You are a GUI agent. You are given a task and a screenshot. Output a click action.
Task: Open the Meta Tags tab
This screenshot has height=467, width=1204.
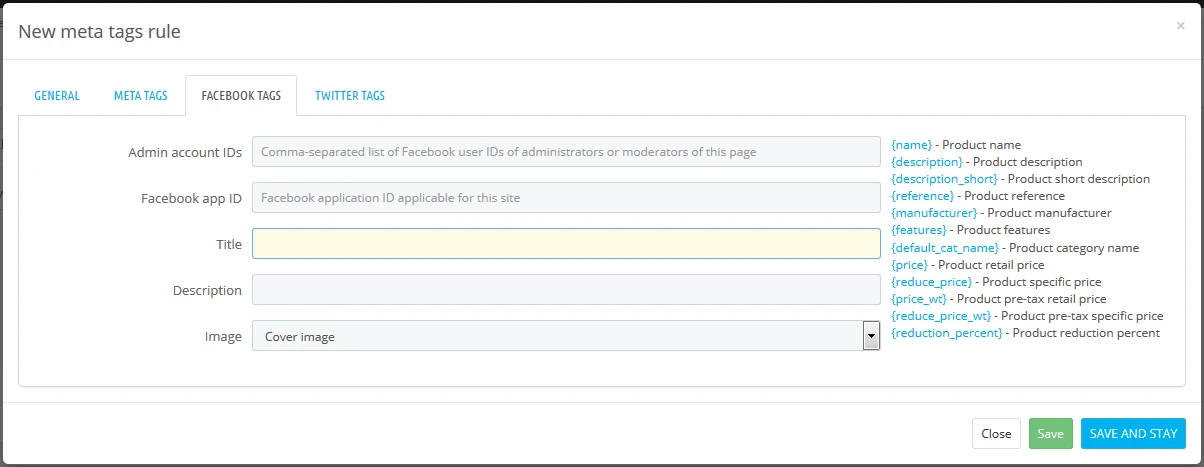140,96
